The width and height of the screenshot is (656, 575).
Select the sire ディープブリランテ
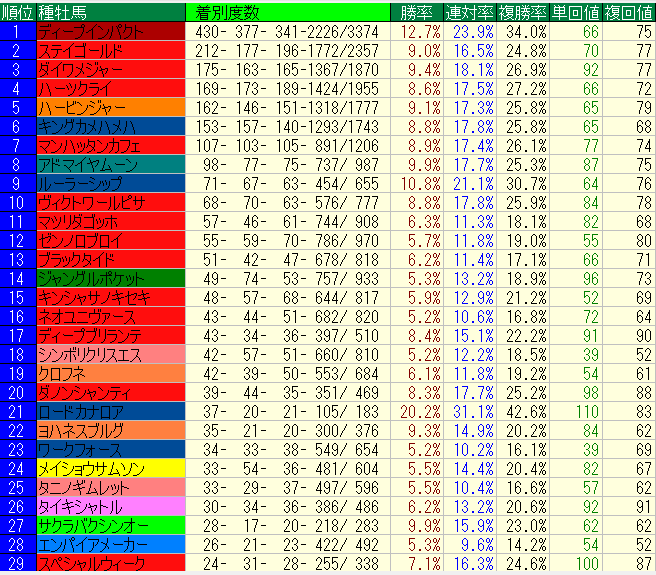pyautogui.click(x=111, y=336)
